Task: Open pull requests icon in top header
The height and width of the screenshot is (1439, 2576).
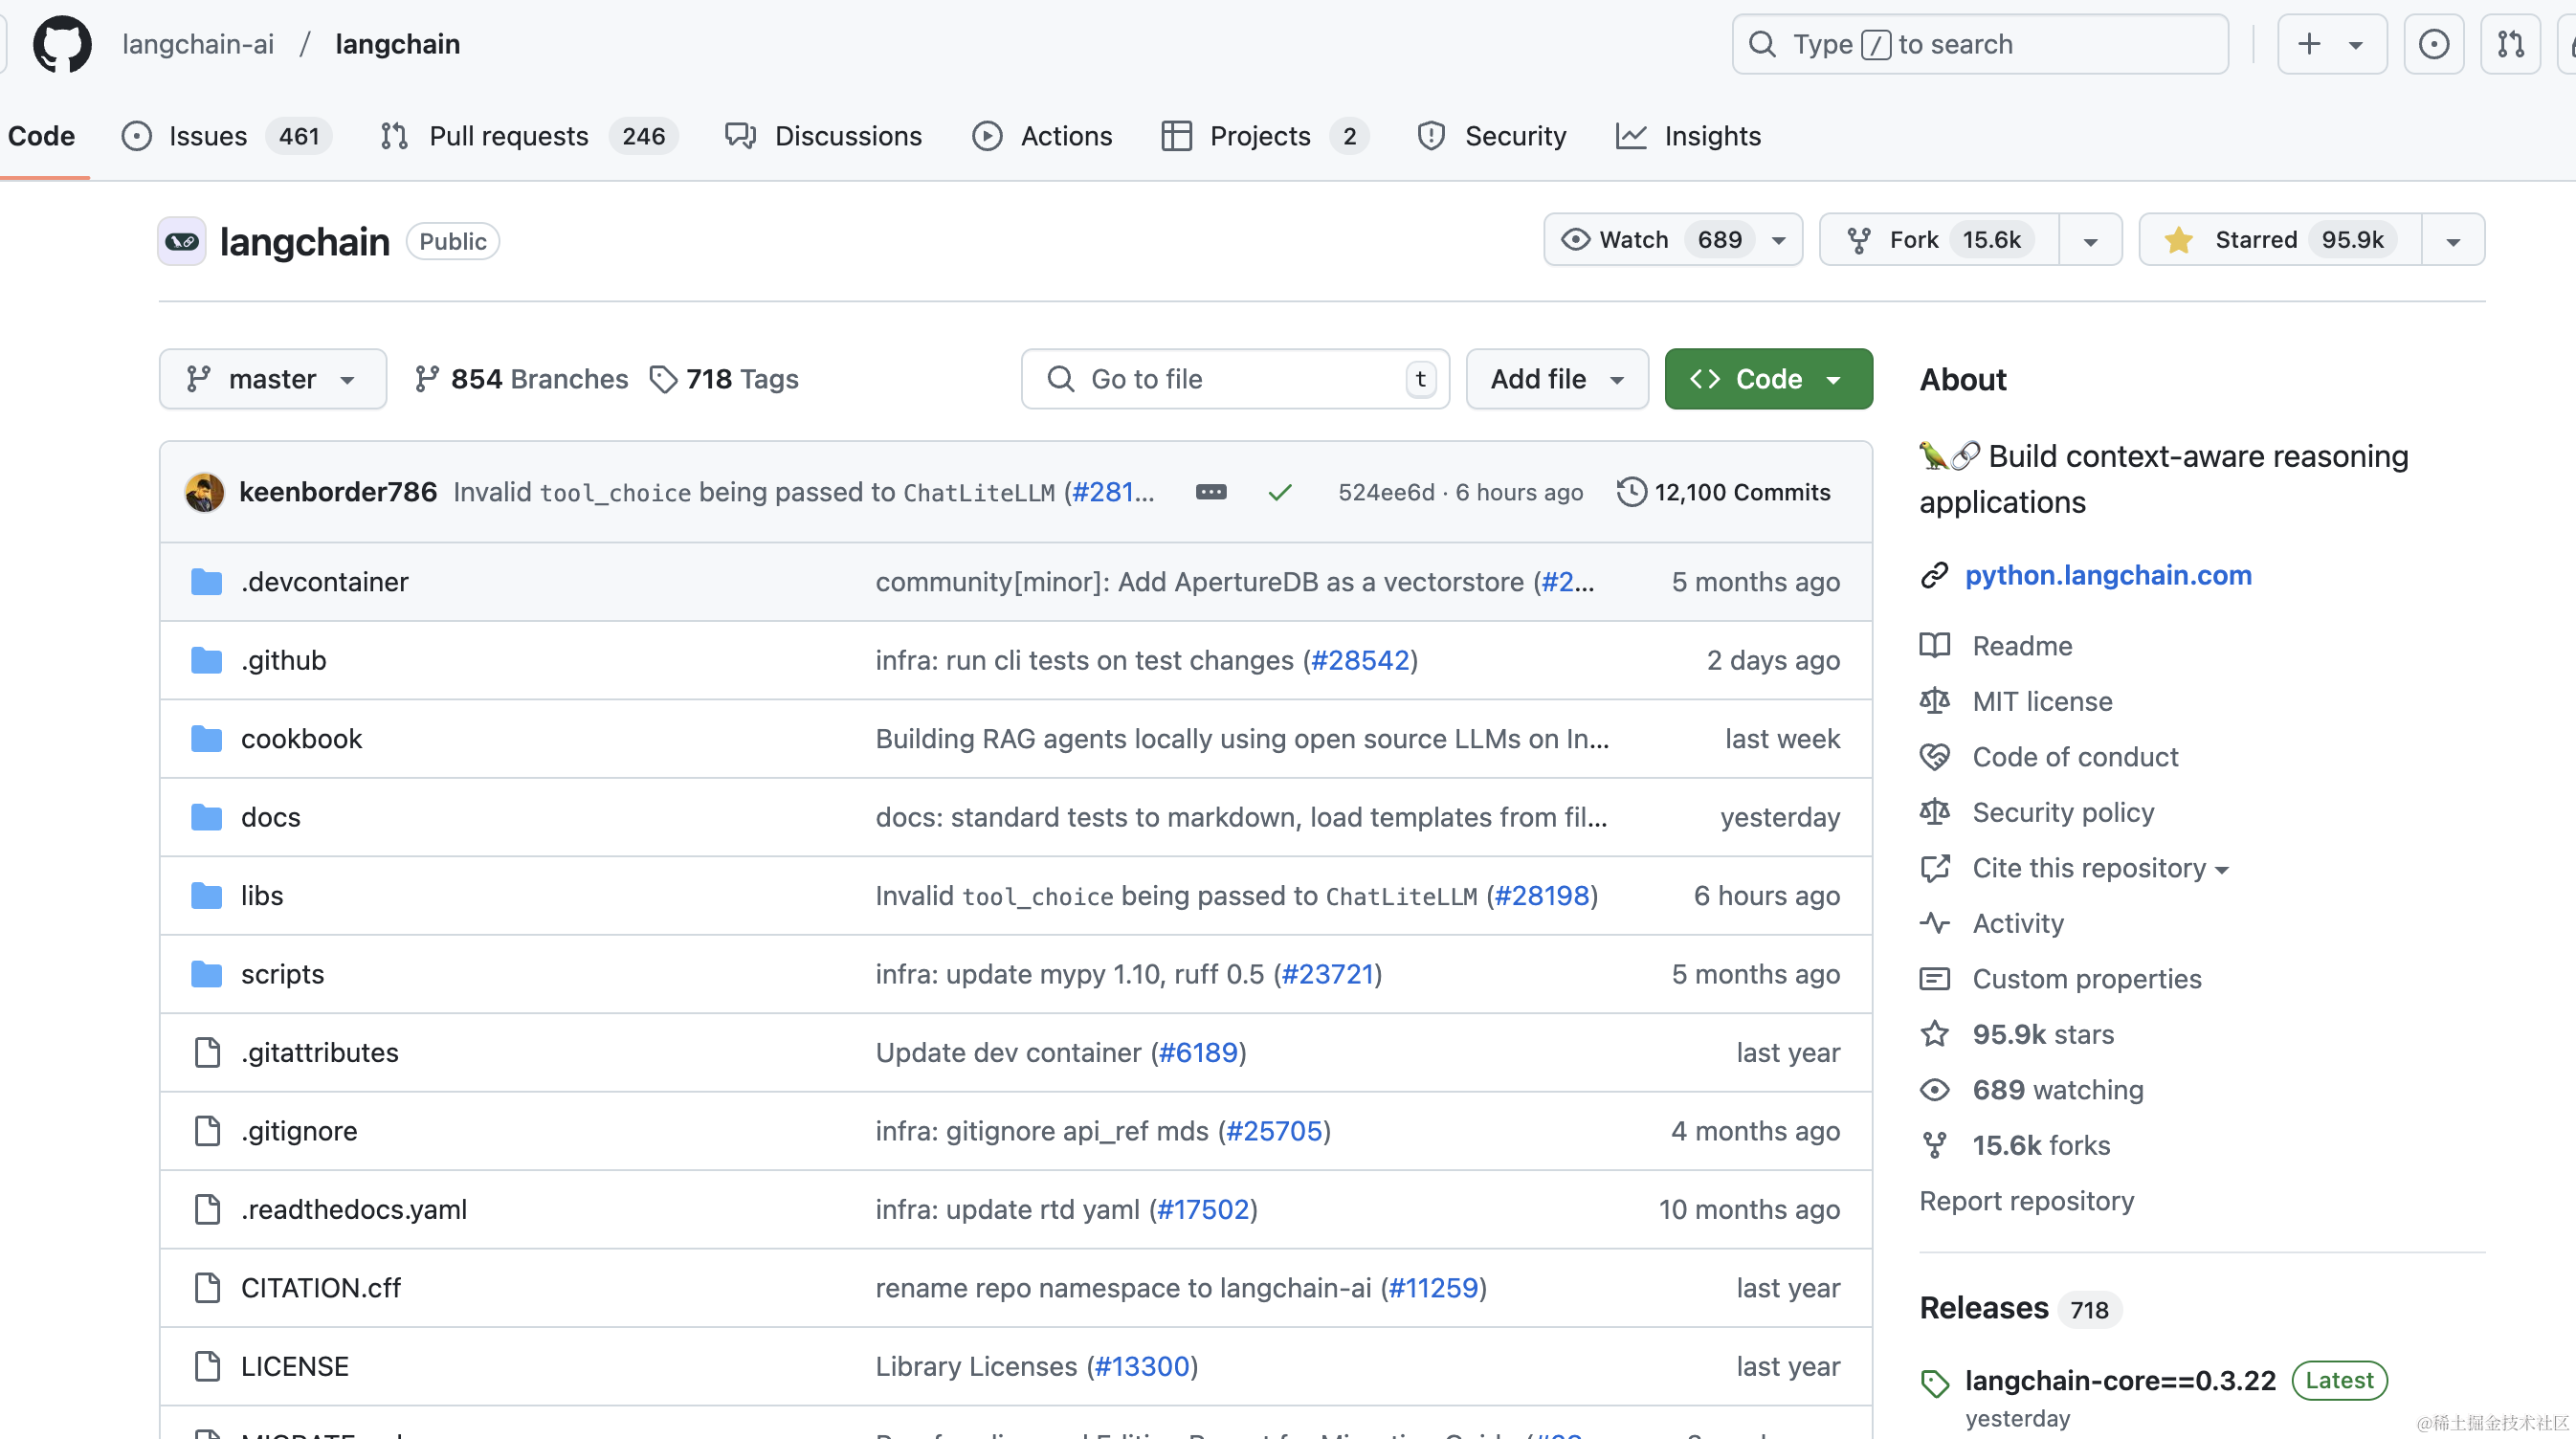Action: pos(2510,44)
